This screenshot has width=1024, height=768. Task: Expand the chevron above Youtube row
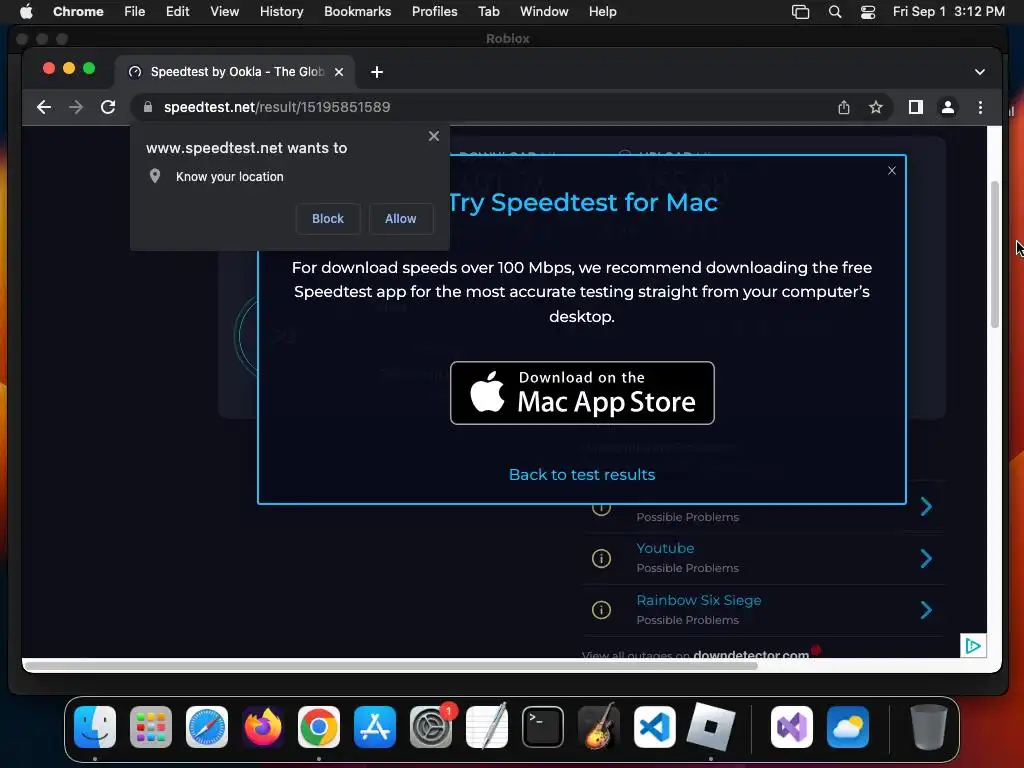pos(926,507)
